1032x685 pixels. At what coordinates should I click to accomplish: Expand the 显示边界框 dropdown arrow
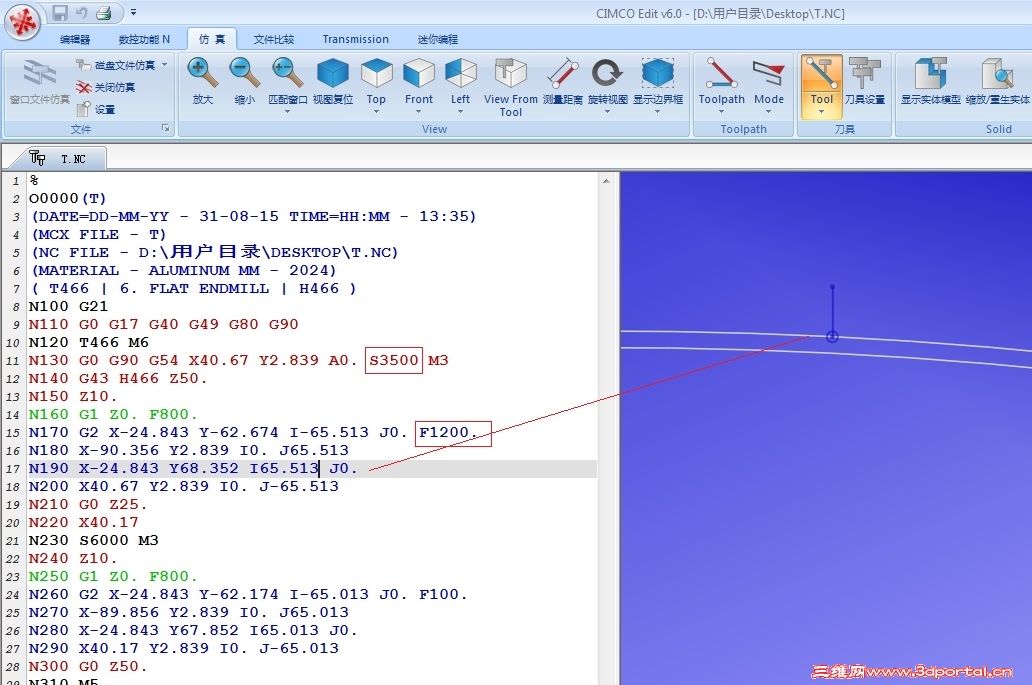pyautogui.click(x=658, y=112)
